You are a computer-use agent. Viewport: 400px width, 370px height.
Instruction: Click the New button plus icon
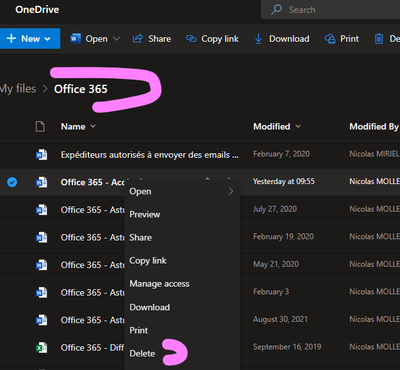[x=11, y=39]
